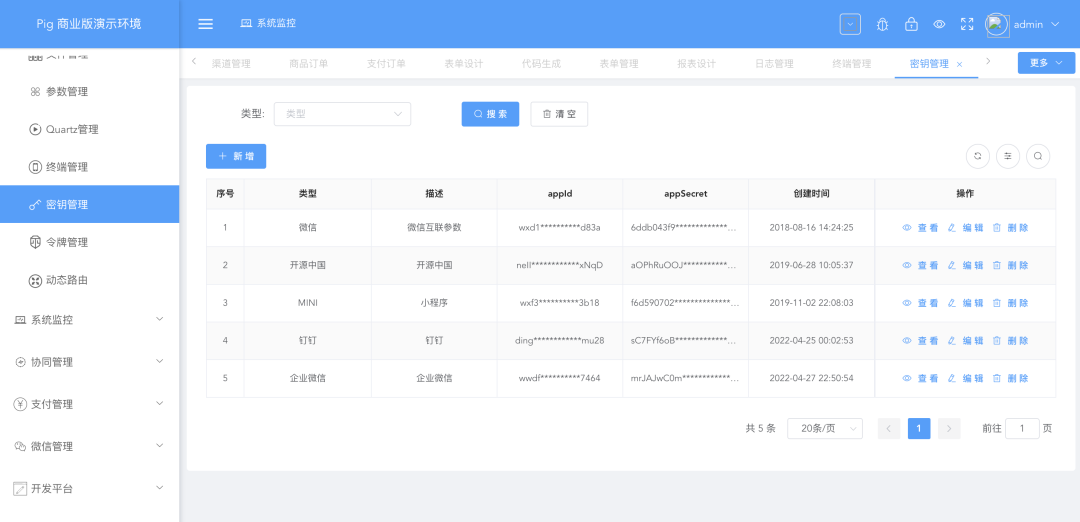Switch to 渠道管理 tab
Screen dimensions: 1080x522
pos(231,64)
